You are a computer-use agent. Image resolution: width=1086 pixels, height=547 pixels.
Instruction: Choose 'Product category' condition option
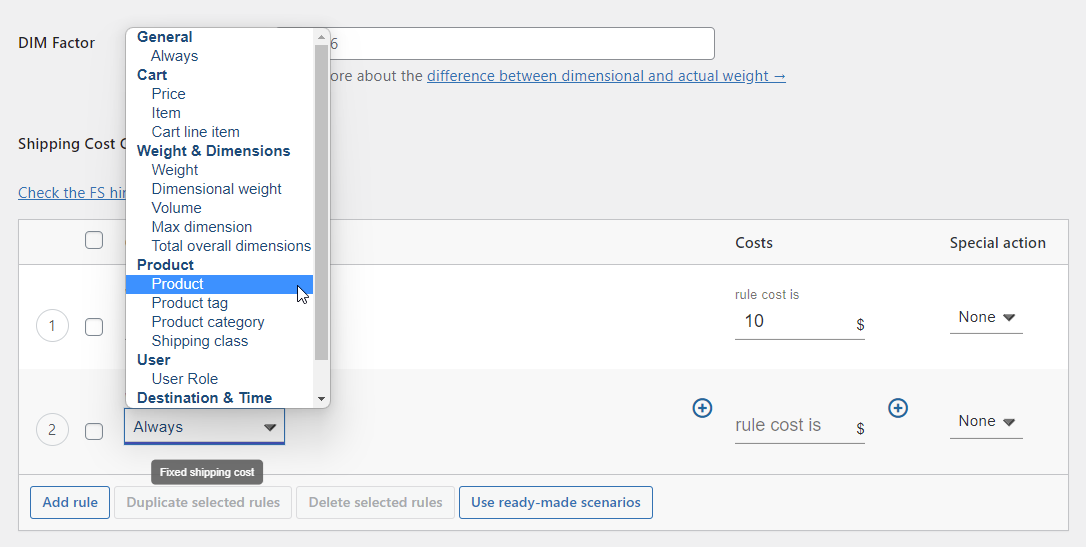tap(220, 322)
